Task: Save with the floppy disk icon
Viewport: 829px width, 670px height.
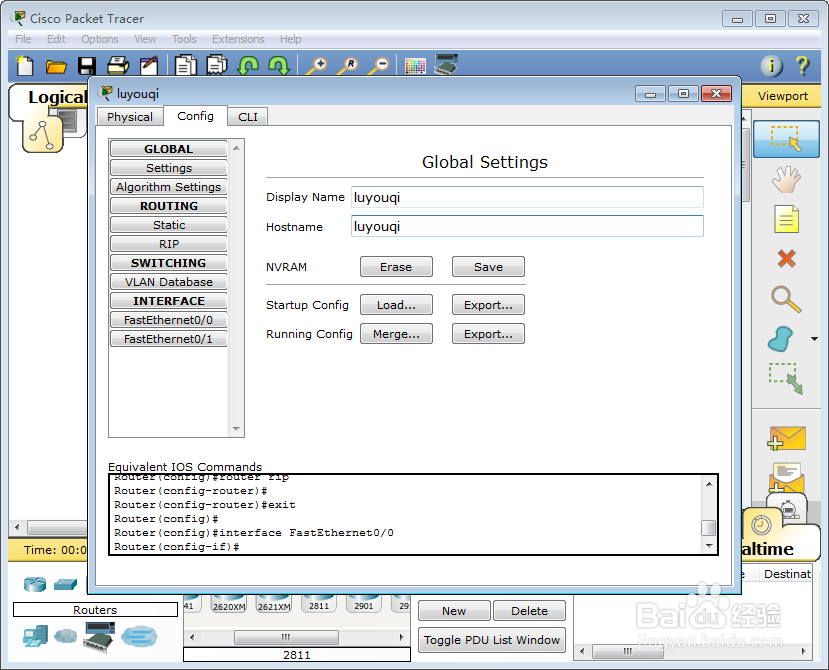Action: pyautogui.click(x=87, y=66)
